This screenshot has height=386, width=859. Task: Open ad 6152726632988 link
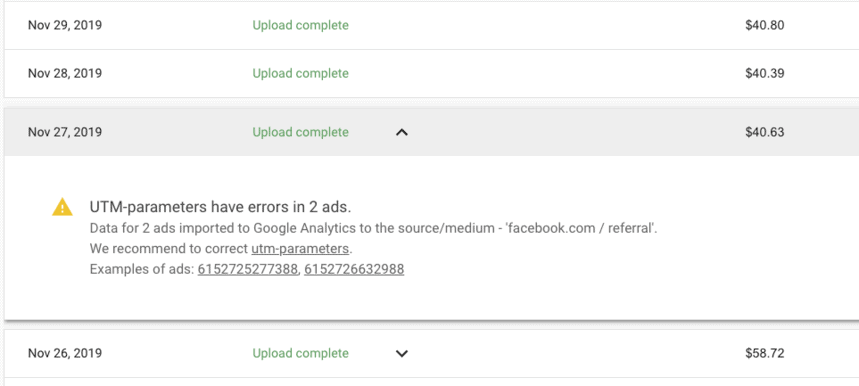point(354,269)
